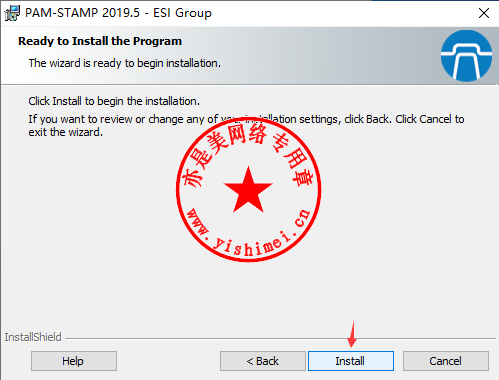Cancel the installation wizard

point(446,361)
